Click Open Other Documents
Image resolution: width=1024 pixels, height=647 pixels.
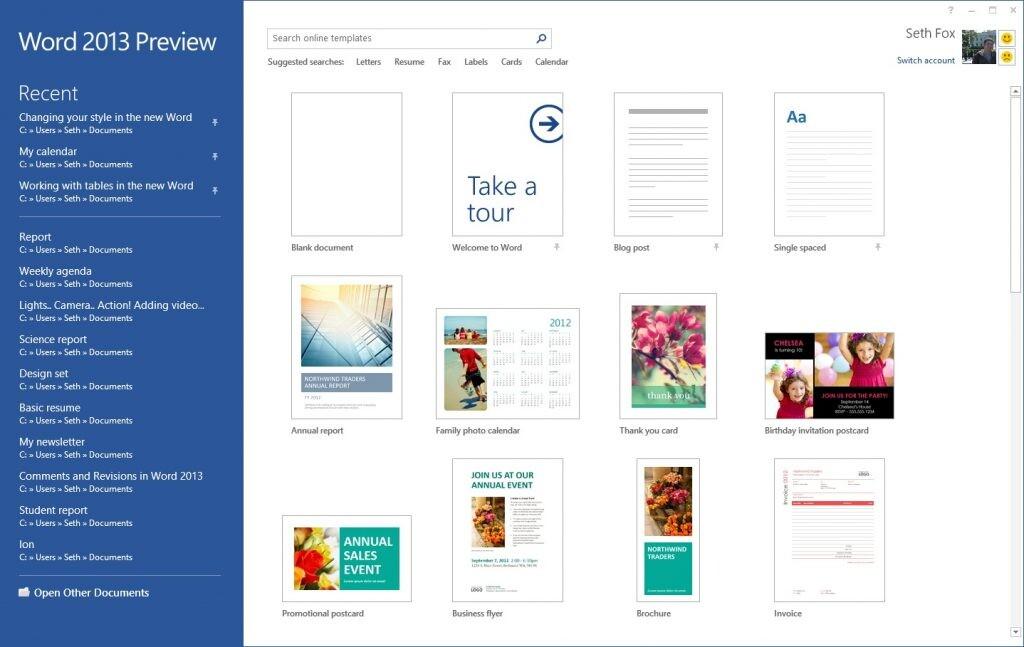[91, 592]
